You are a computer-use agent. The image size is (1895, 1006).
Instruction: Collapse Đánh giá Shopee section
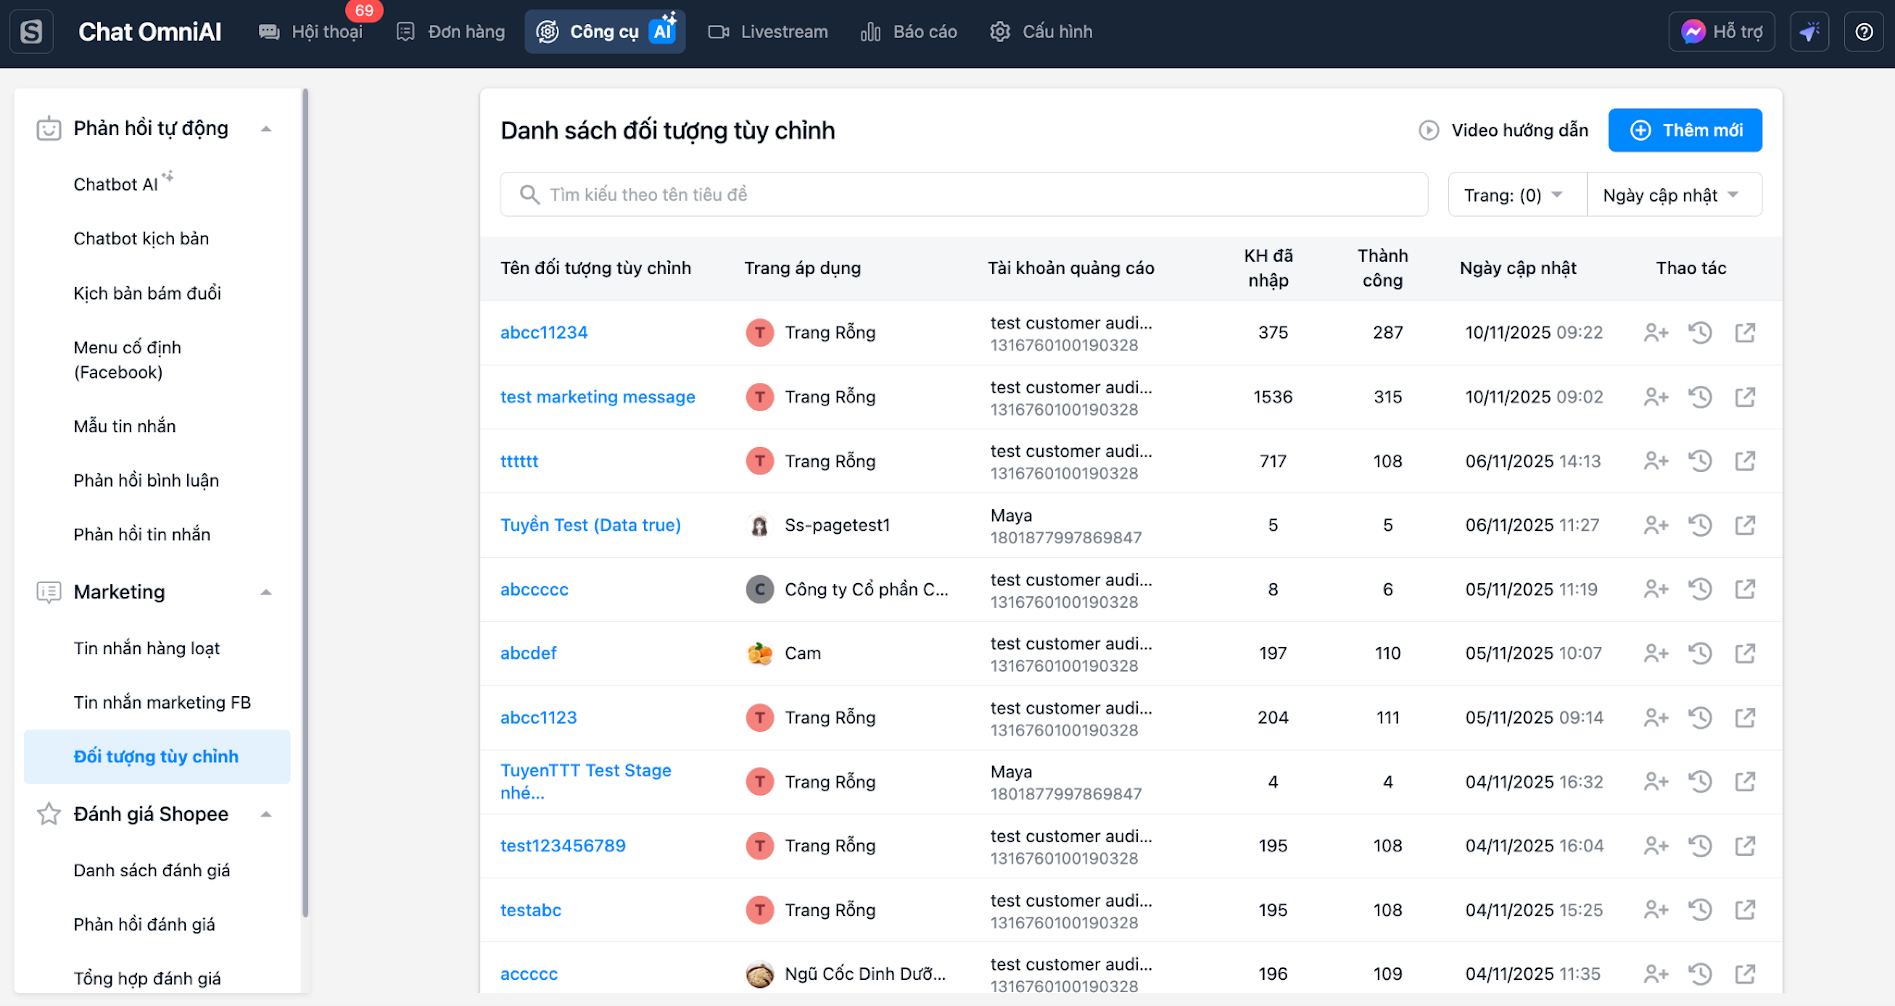(x=266, y=814)
